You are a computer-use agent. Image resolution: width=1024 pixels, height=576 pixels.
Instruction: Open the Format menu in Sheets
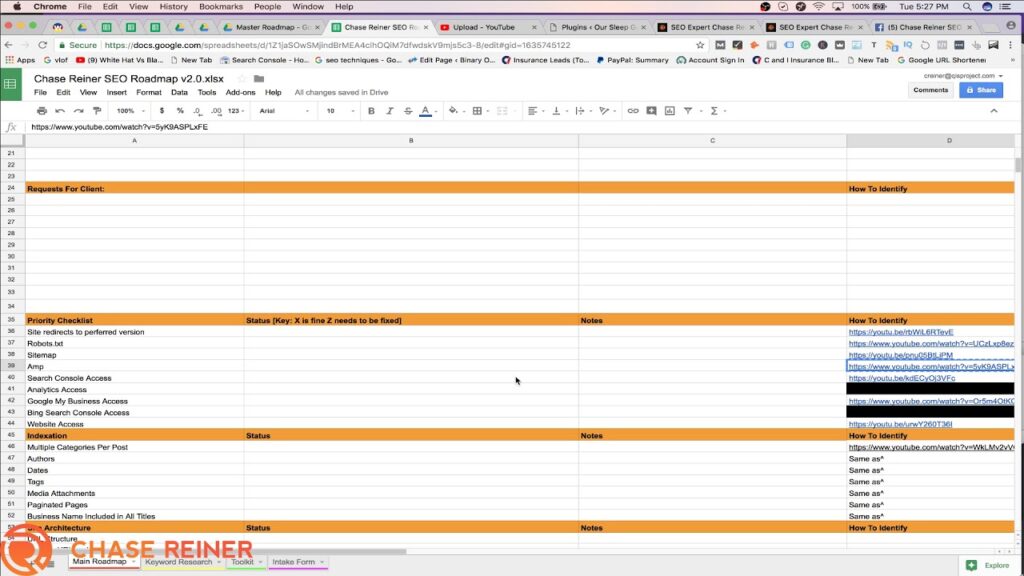pyautogui.click(x=148, y=92)
